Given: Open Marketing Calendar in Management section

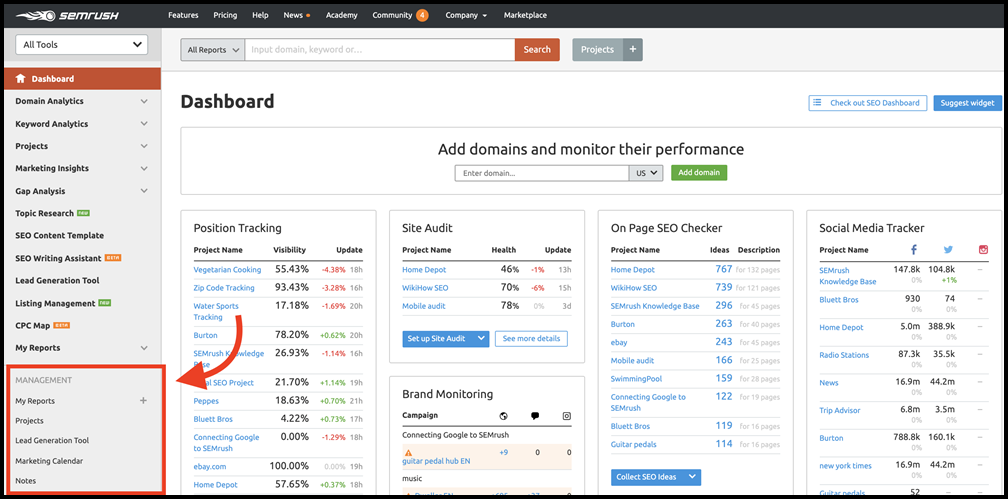Looking at the screenshot, I should click(49, 461).
